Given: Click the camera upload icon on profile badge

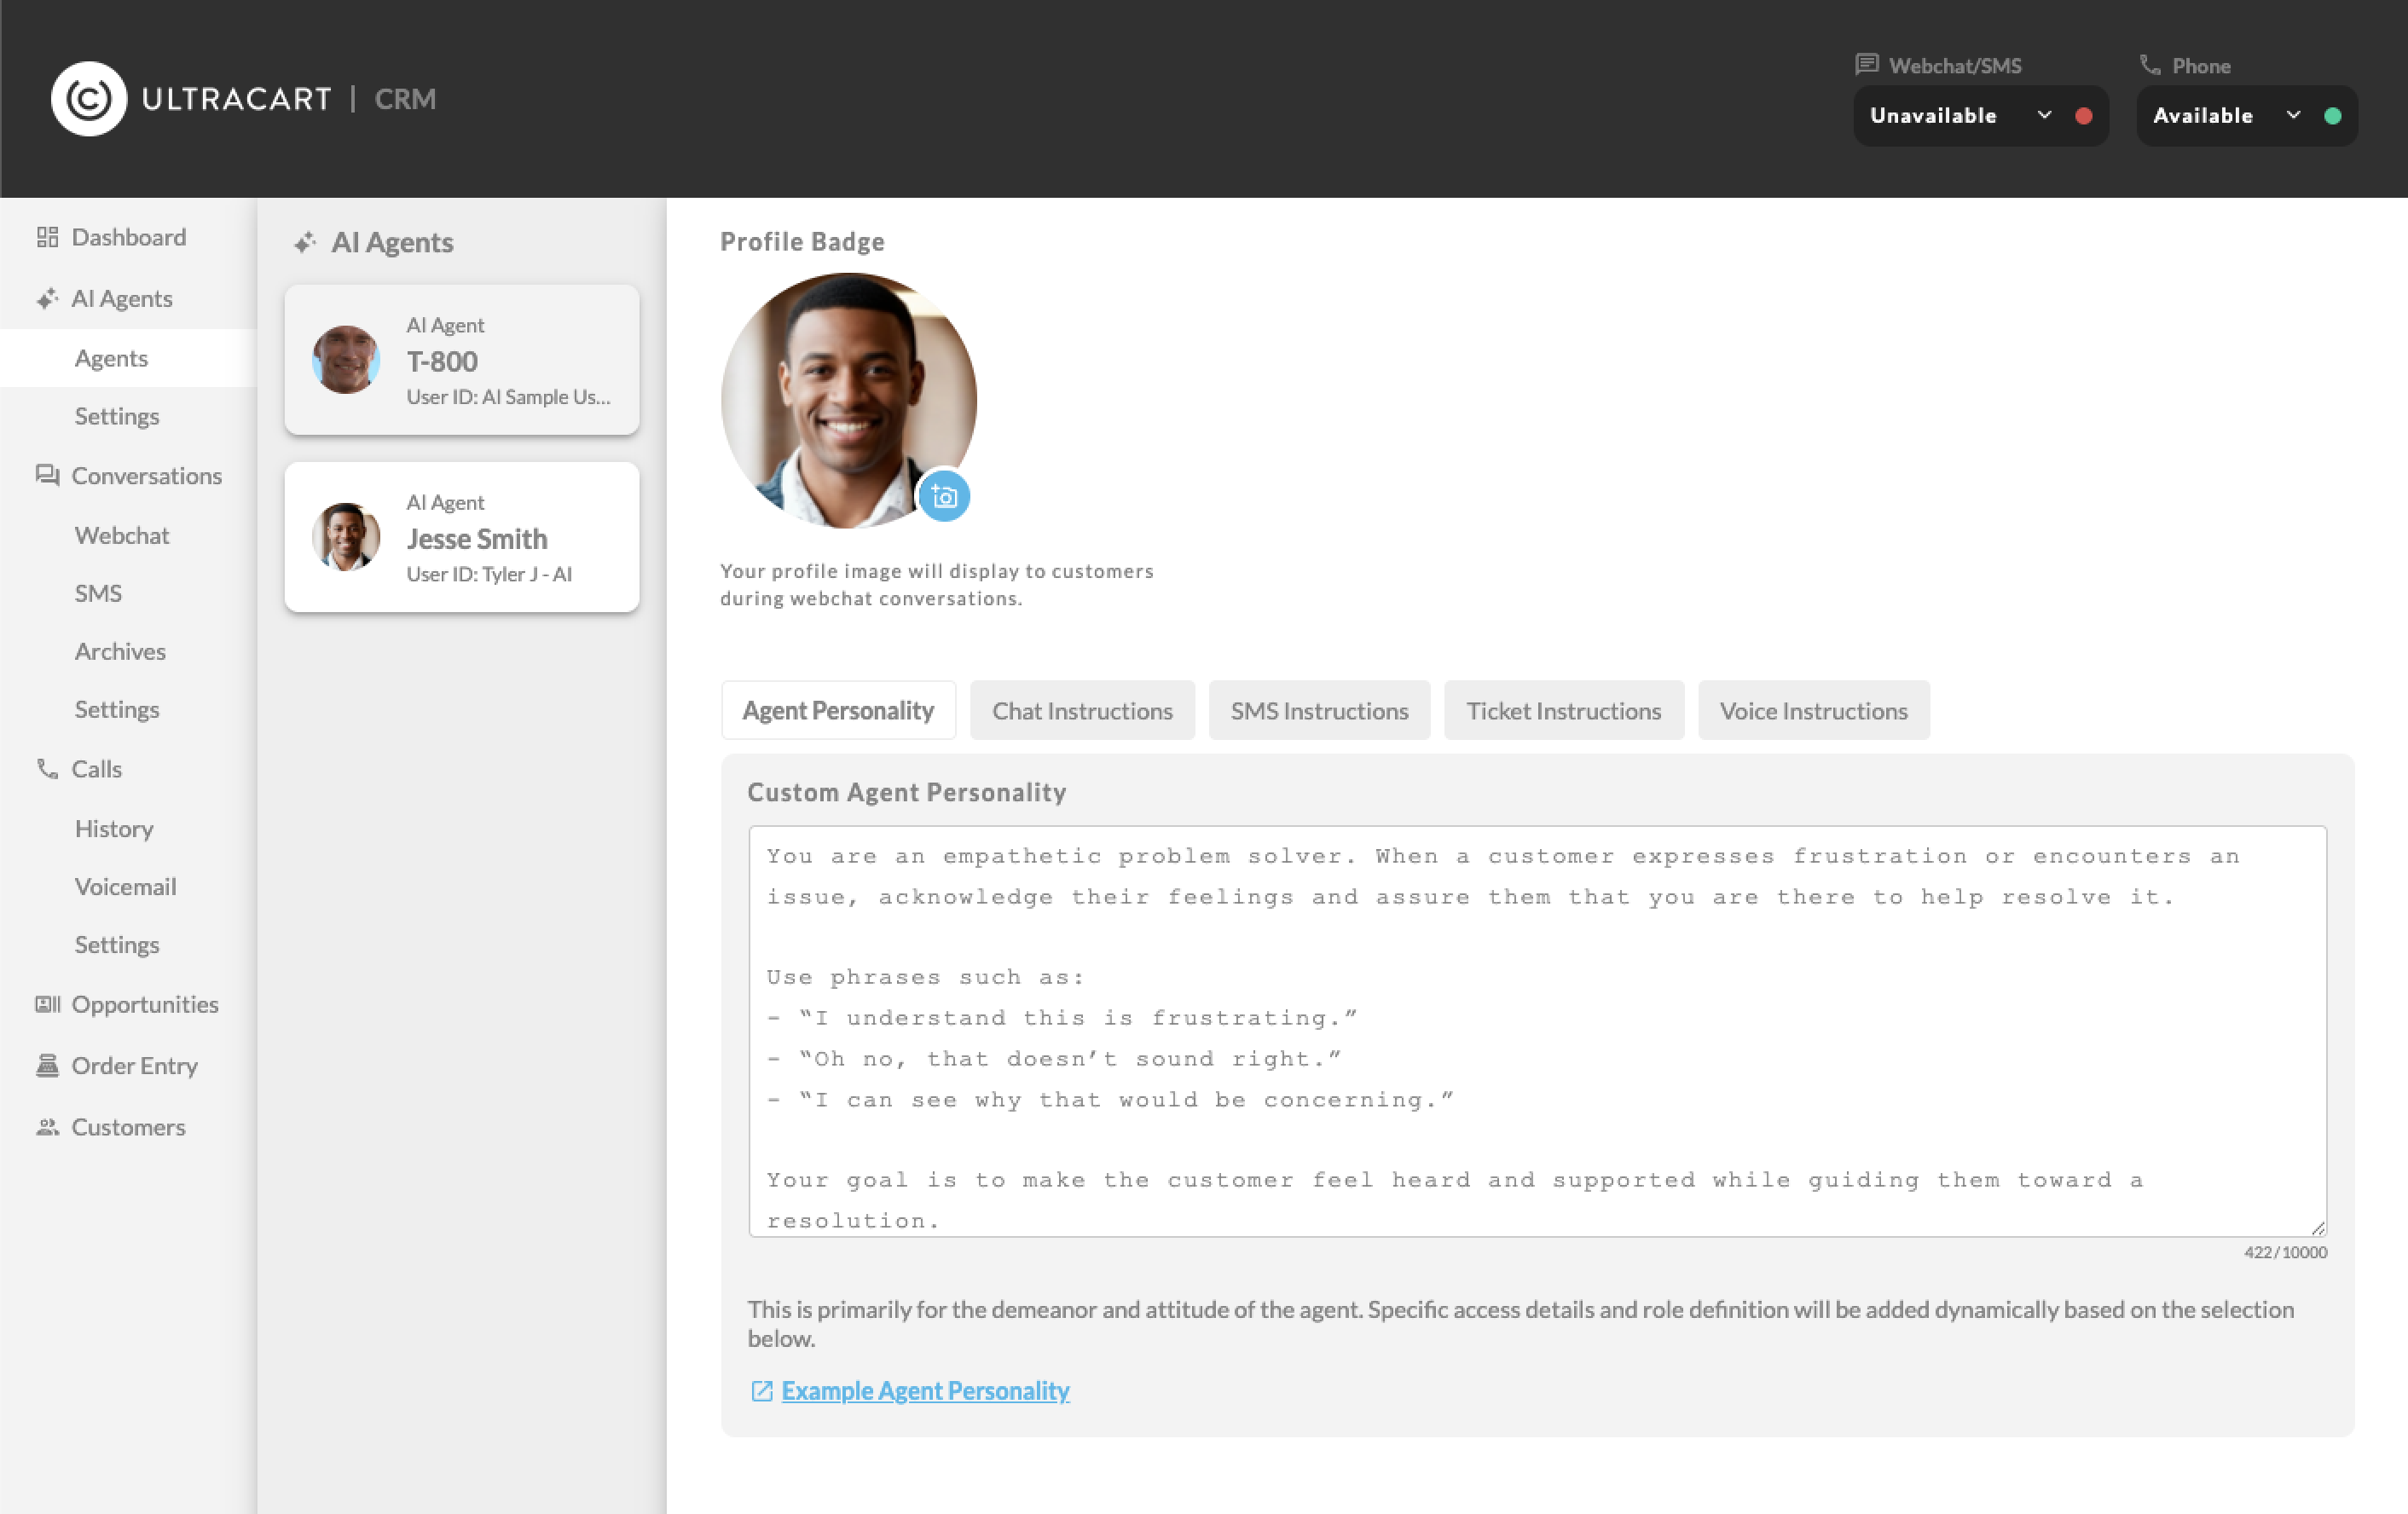Looking at the screenshot, I should 943,496.
